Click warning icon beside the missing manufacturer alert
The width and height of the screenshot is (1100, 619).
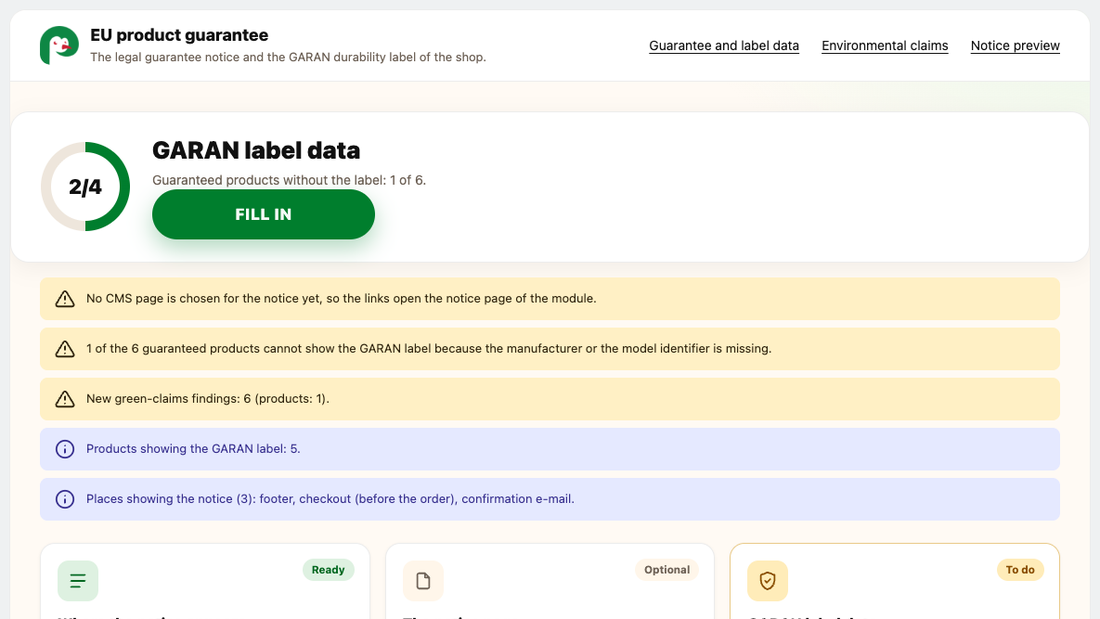pyautogui.click(x=65, y=349)
